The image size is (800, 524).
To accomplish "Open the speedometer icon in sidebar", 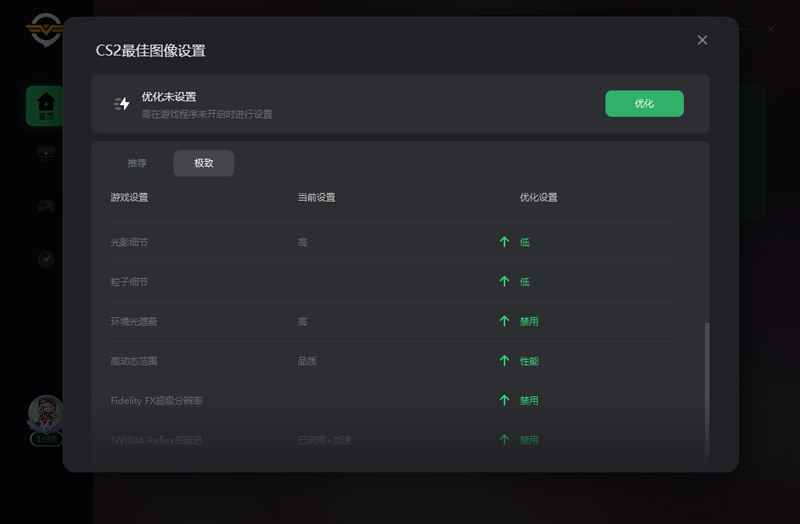I will point(46,259).
